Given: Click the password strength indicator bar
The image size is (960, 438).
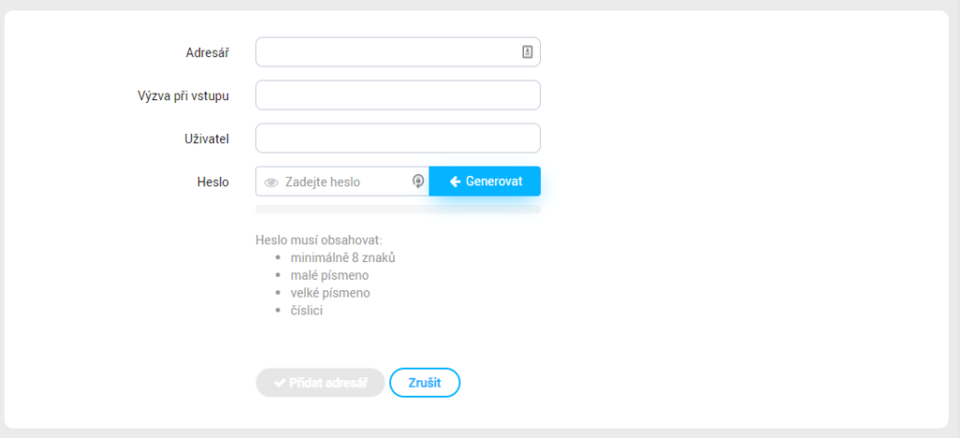Looking at the screenshot, I should (398, 210).
